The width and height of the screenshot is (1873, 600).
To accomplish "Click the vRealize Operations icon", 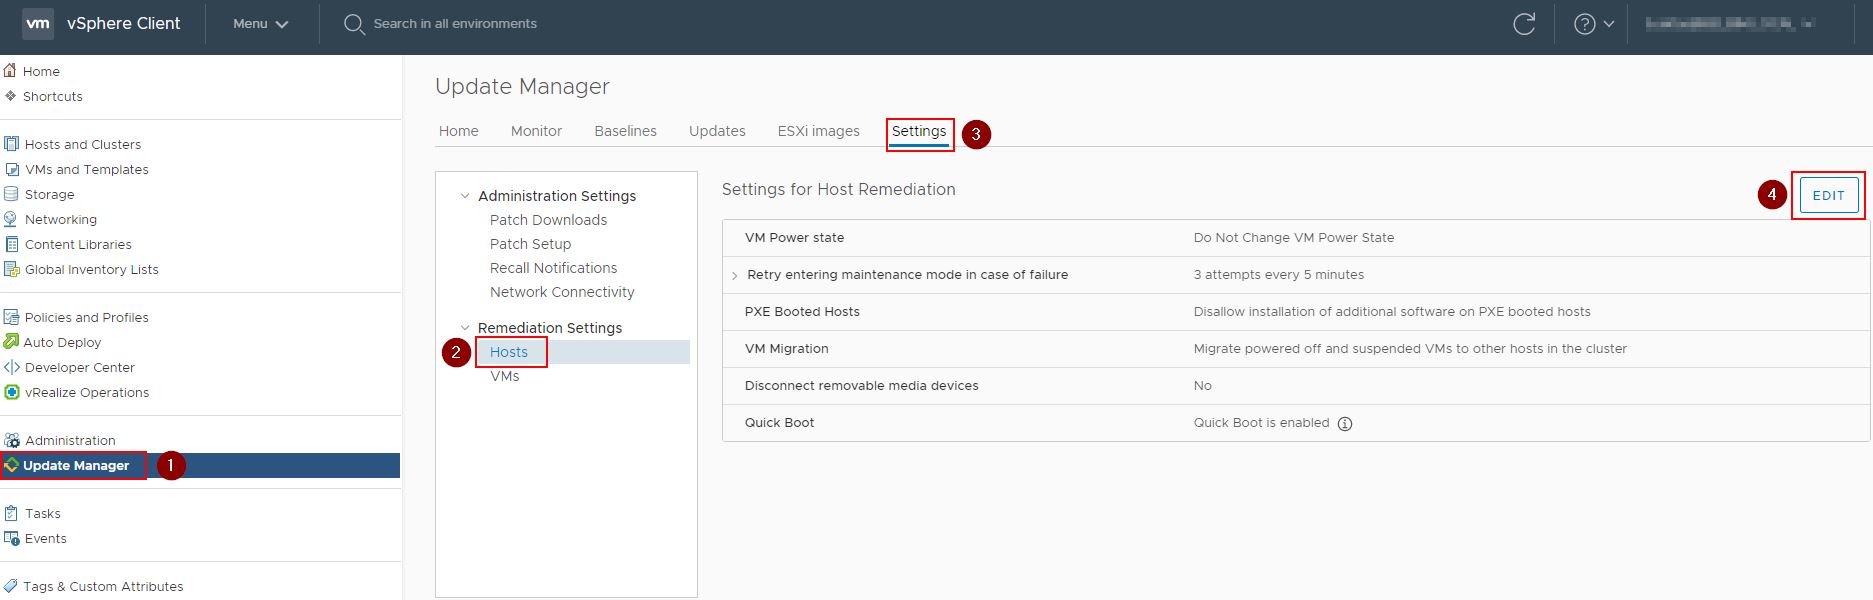I will (11, 392).
